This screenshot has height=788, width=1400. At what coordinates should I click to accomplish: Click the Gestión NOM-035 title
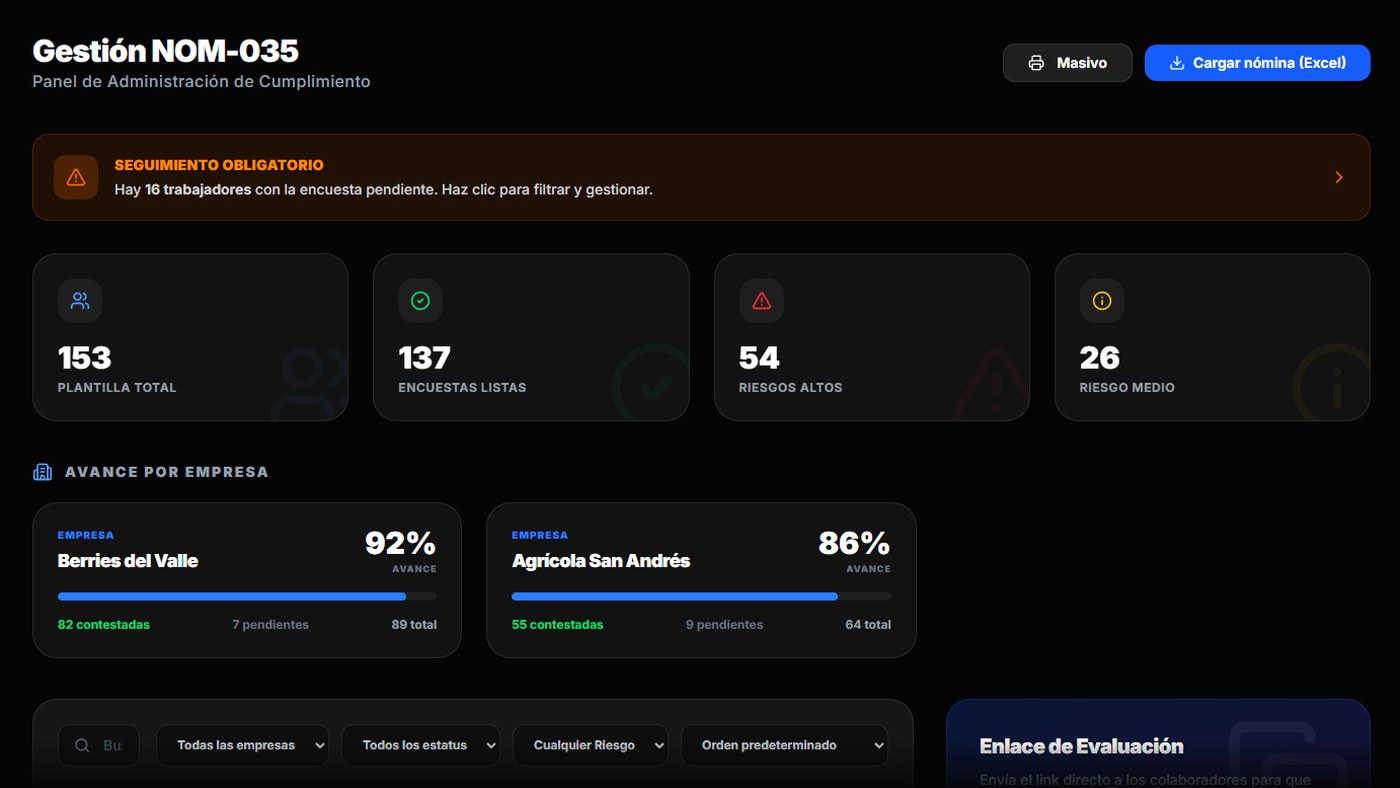pyautogui.click(x=166, y=51)
